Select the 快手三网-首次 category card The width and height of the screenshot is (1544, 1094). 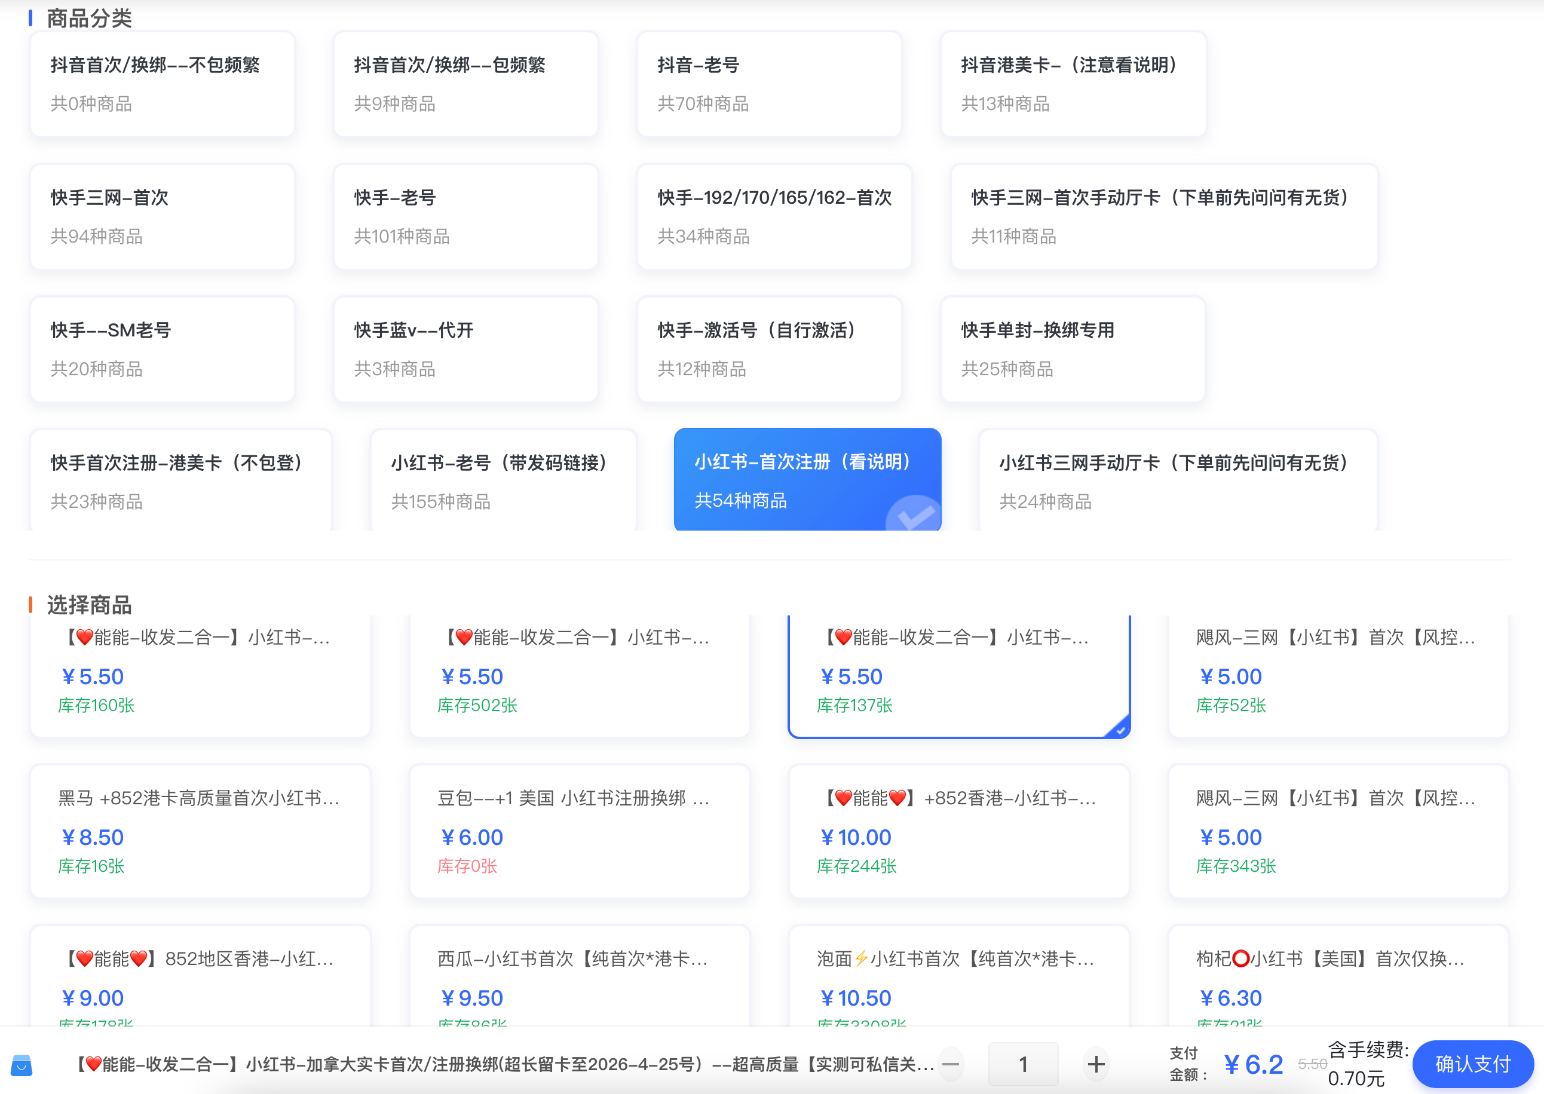162,216
